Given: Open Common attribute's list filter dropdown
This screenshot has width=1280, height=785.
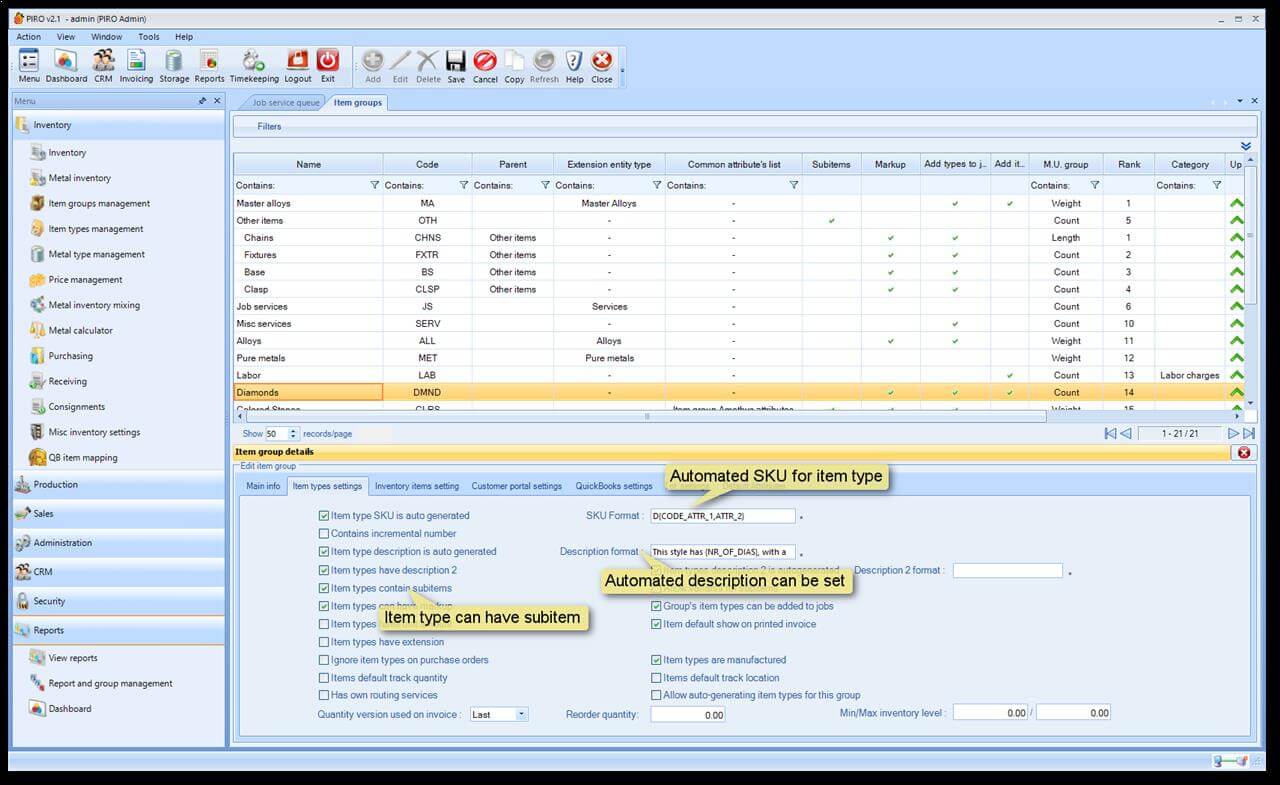Looking at the screenshot, I should tap(793, 185).
